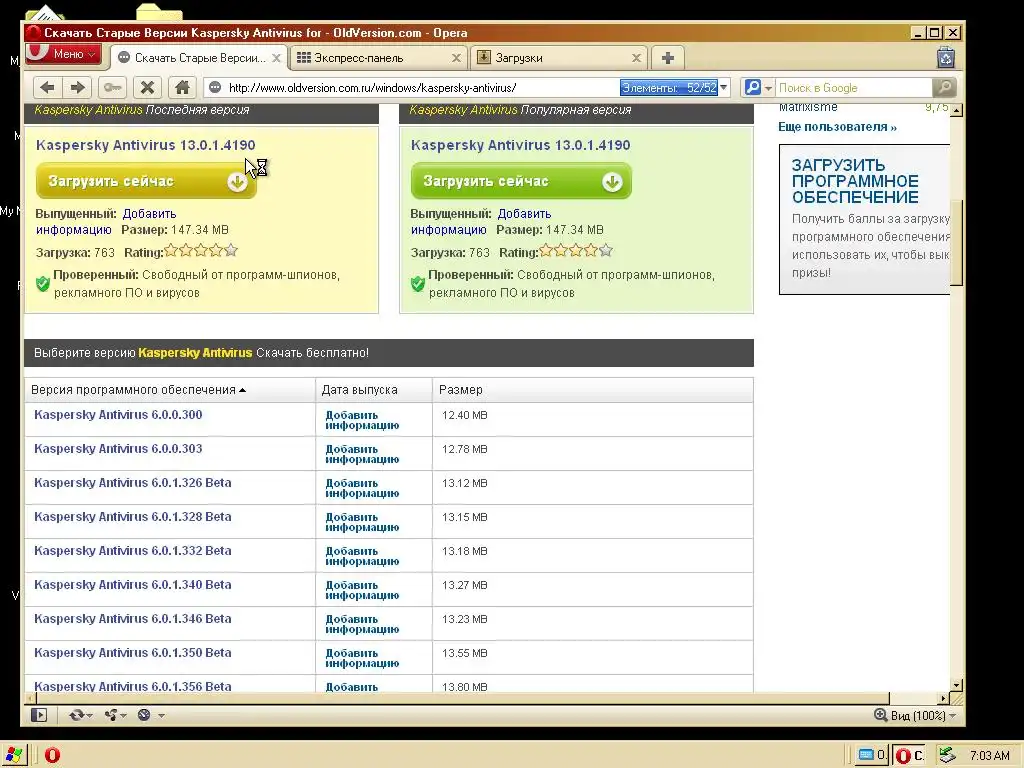Toggle the panels sidebar icon
This screenshot has height=768, width=1024.
39,715
